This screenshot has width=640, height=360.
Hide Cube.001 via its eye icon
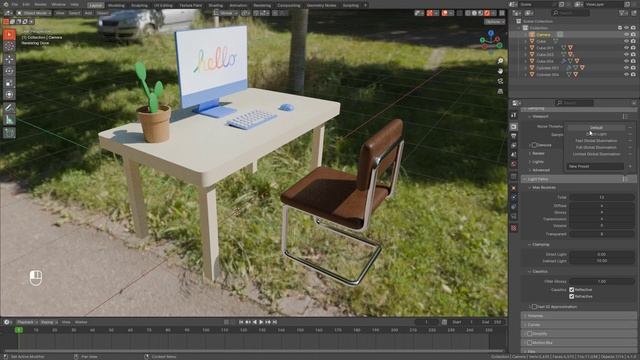click(x=627, y=48)
